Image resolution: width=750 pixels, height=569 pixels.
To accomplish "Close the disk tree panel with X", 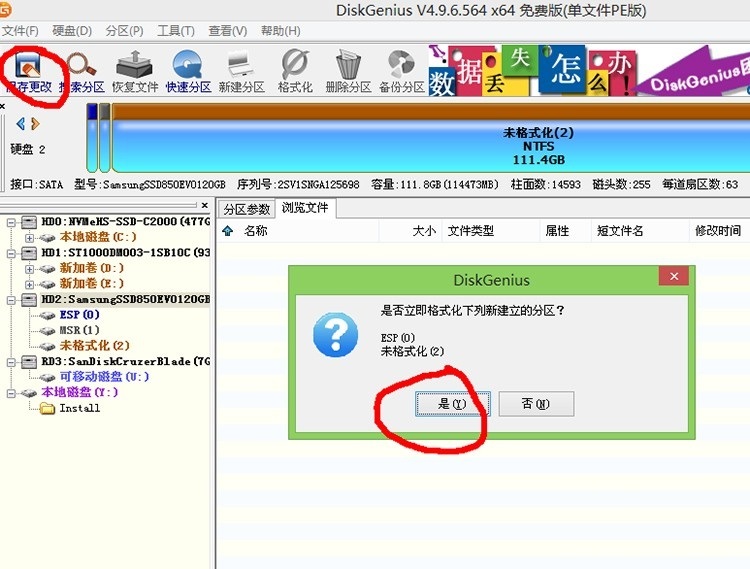I will coord(205,205).
